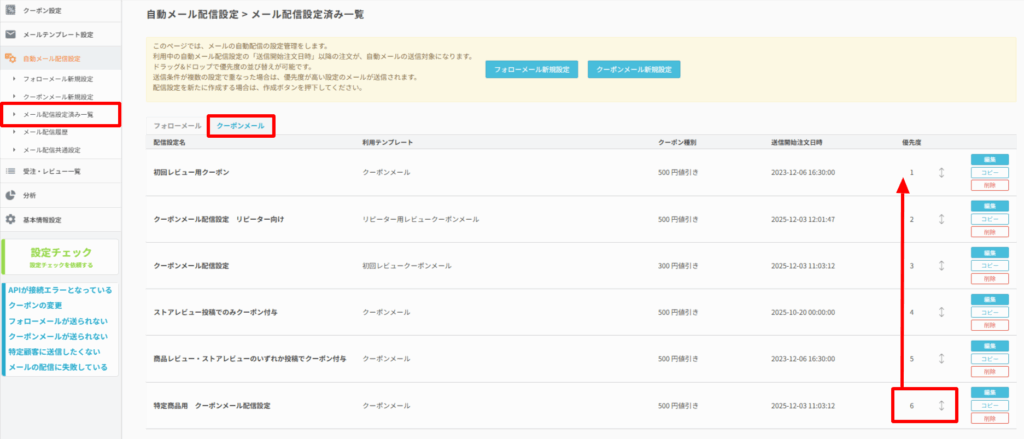
Task: Click 編集 for 初回レビュー用クーポン
Action: [989, 159]
